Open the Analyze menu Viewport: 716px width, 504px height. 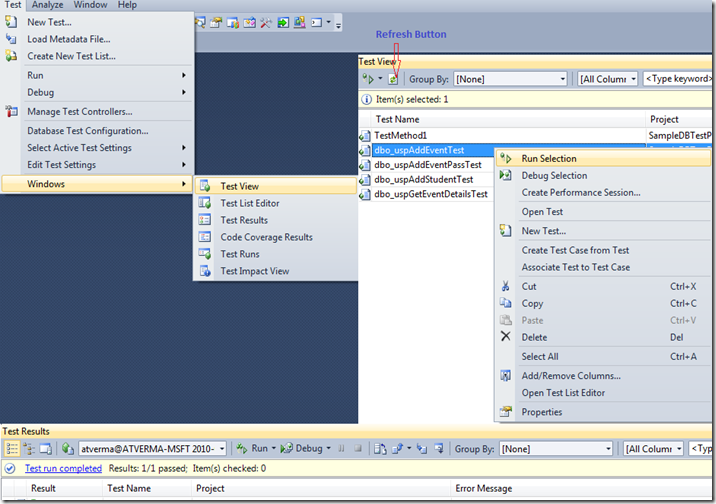tap(47, 5)
